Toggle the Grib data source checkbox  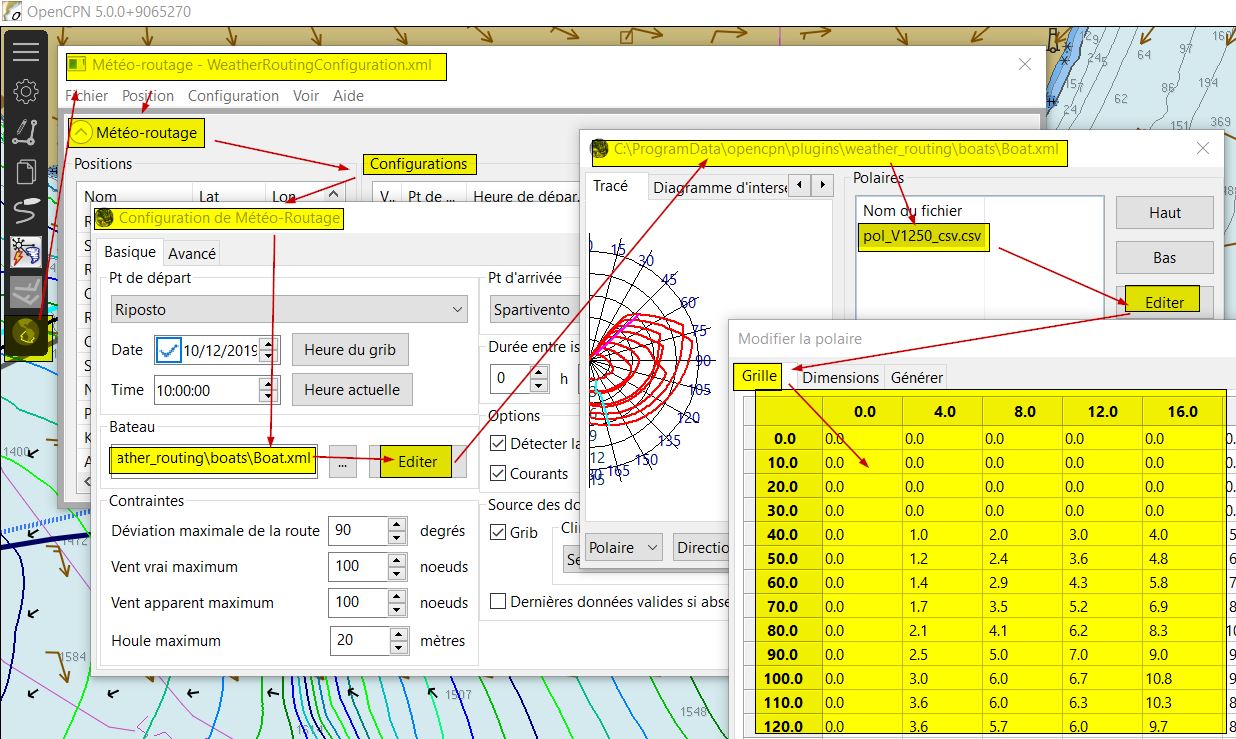(499, 533)
